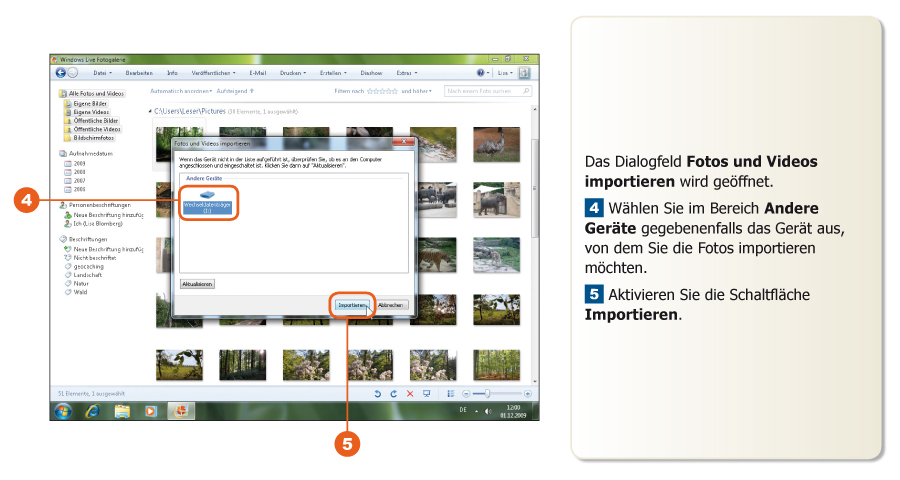Click the red delete X icon
The image size is (900, 480).
click(x=410, y=394)
